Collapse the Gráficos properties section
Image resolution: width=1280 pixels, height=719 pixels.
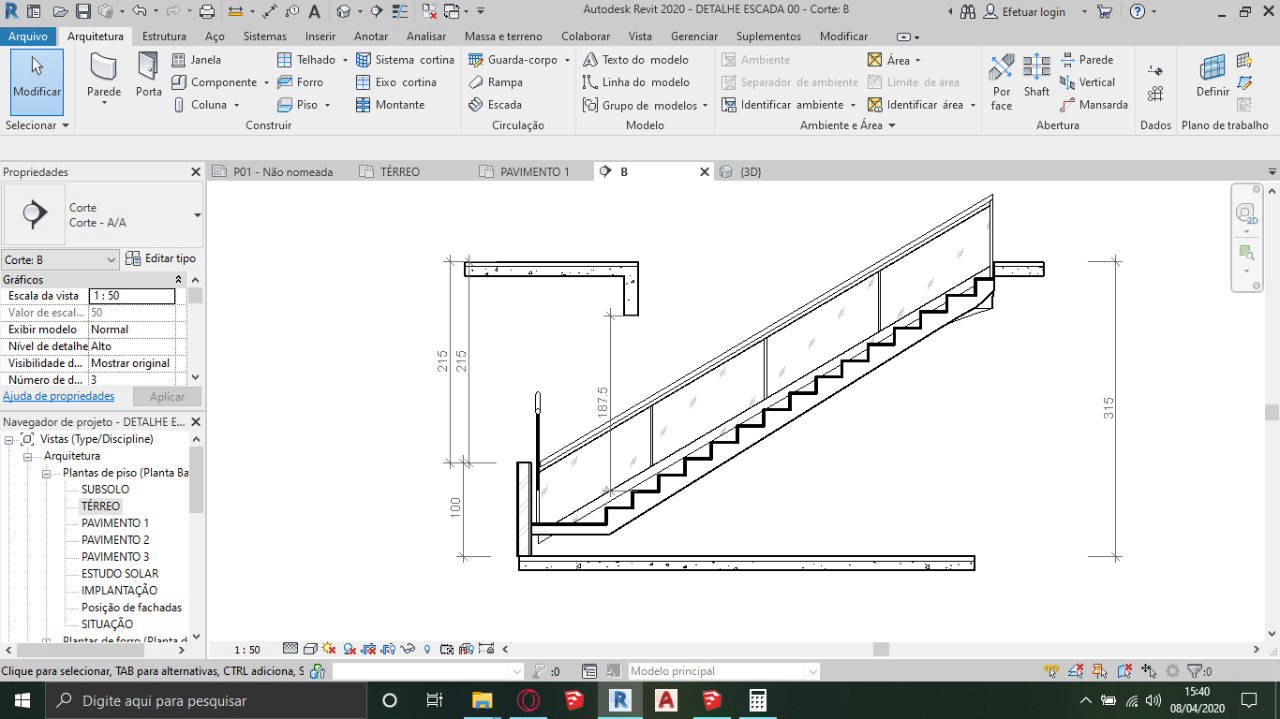point(179,280)
